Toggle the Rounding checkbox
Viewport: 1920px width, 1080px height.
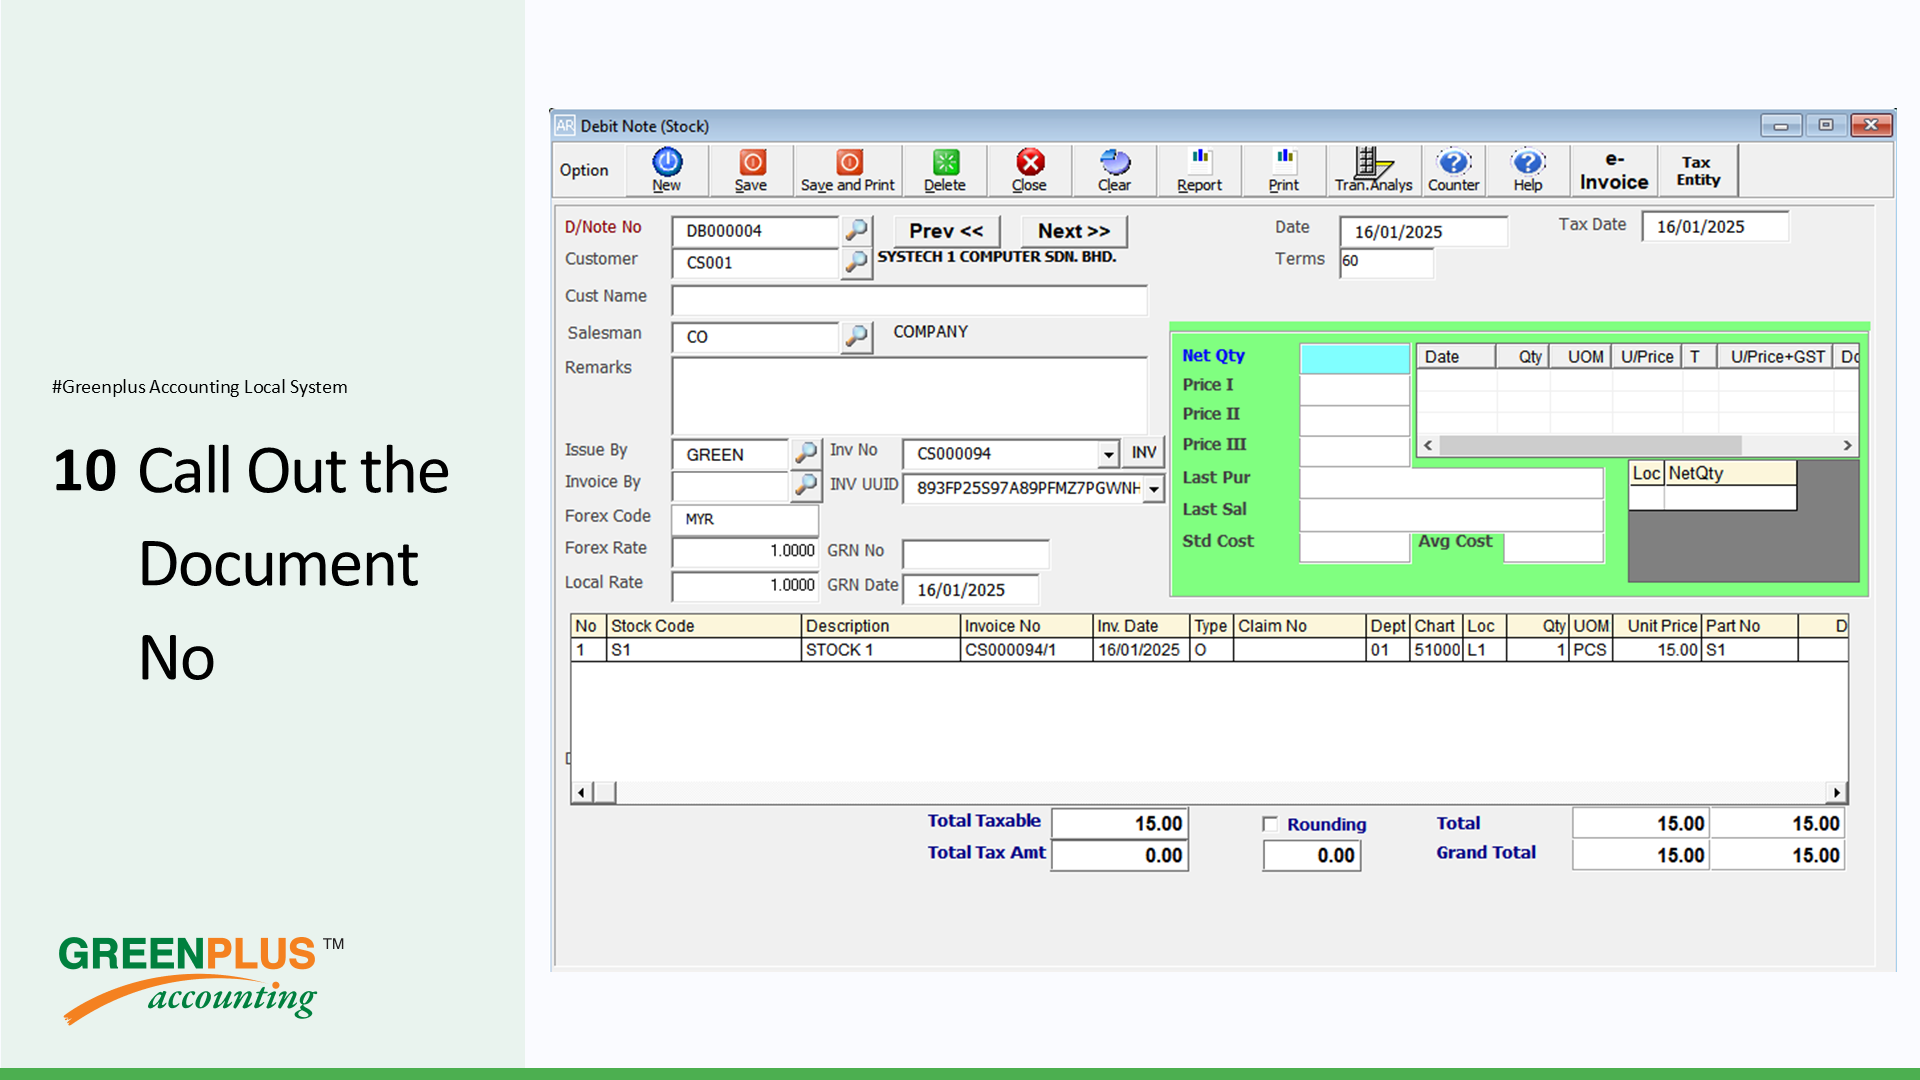point(1270,824)
